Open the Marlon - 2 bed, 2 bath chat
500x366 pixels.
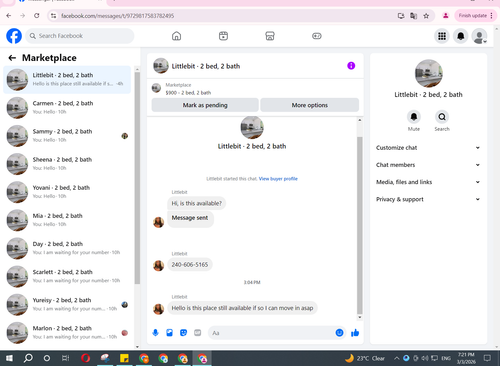(67, 333)
